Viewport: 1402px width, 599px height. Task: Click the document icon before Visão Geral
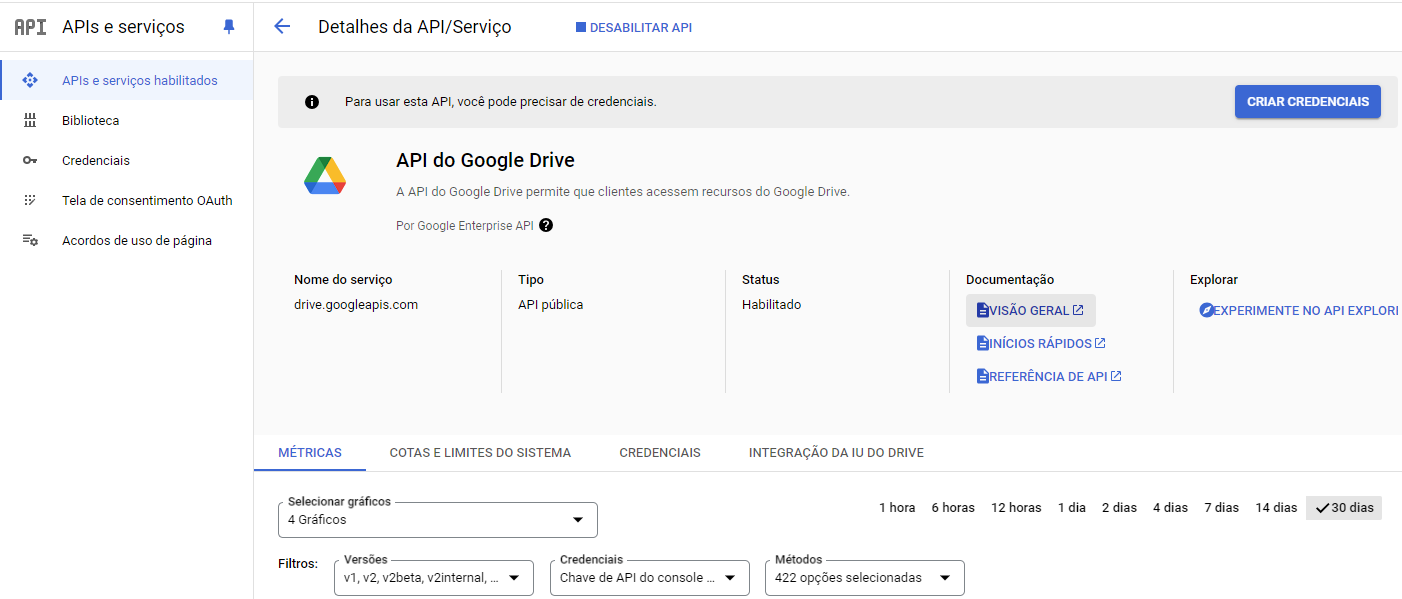[x=982, y=310]
